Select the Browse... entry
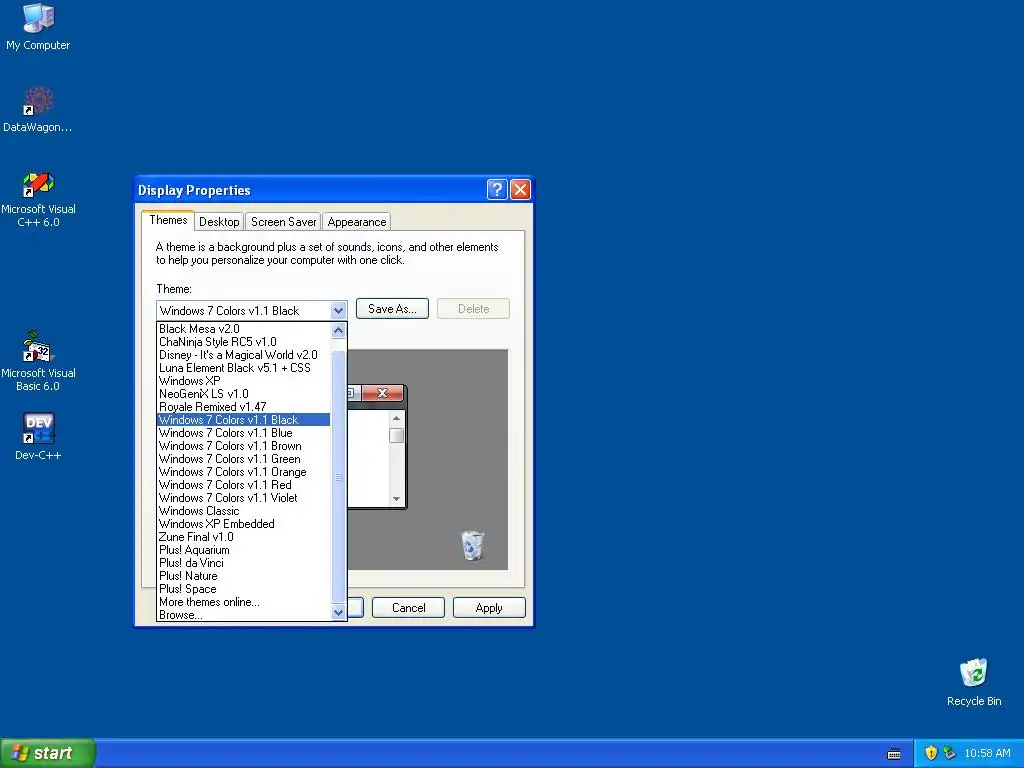Screen dimensions: 1024x768 tap(244, 615)
